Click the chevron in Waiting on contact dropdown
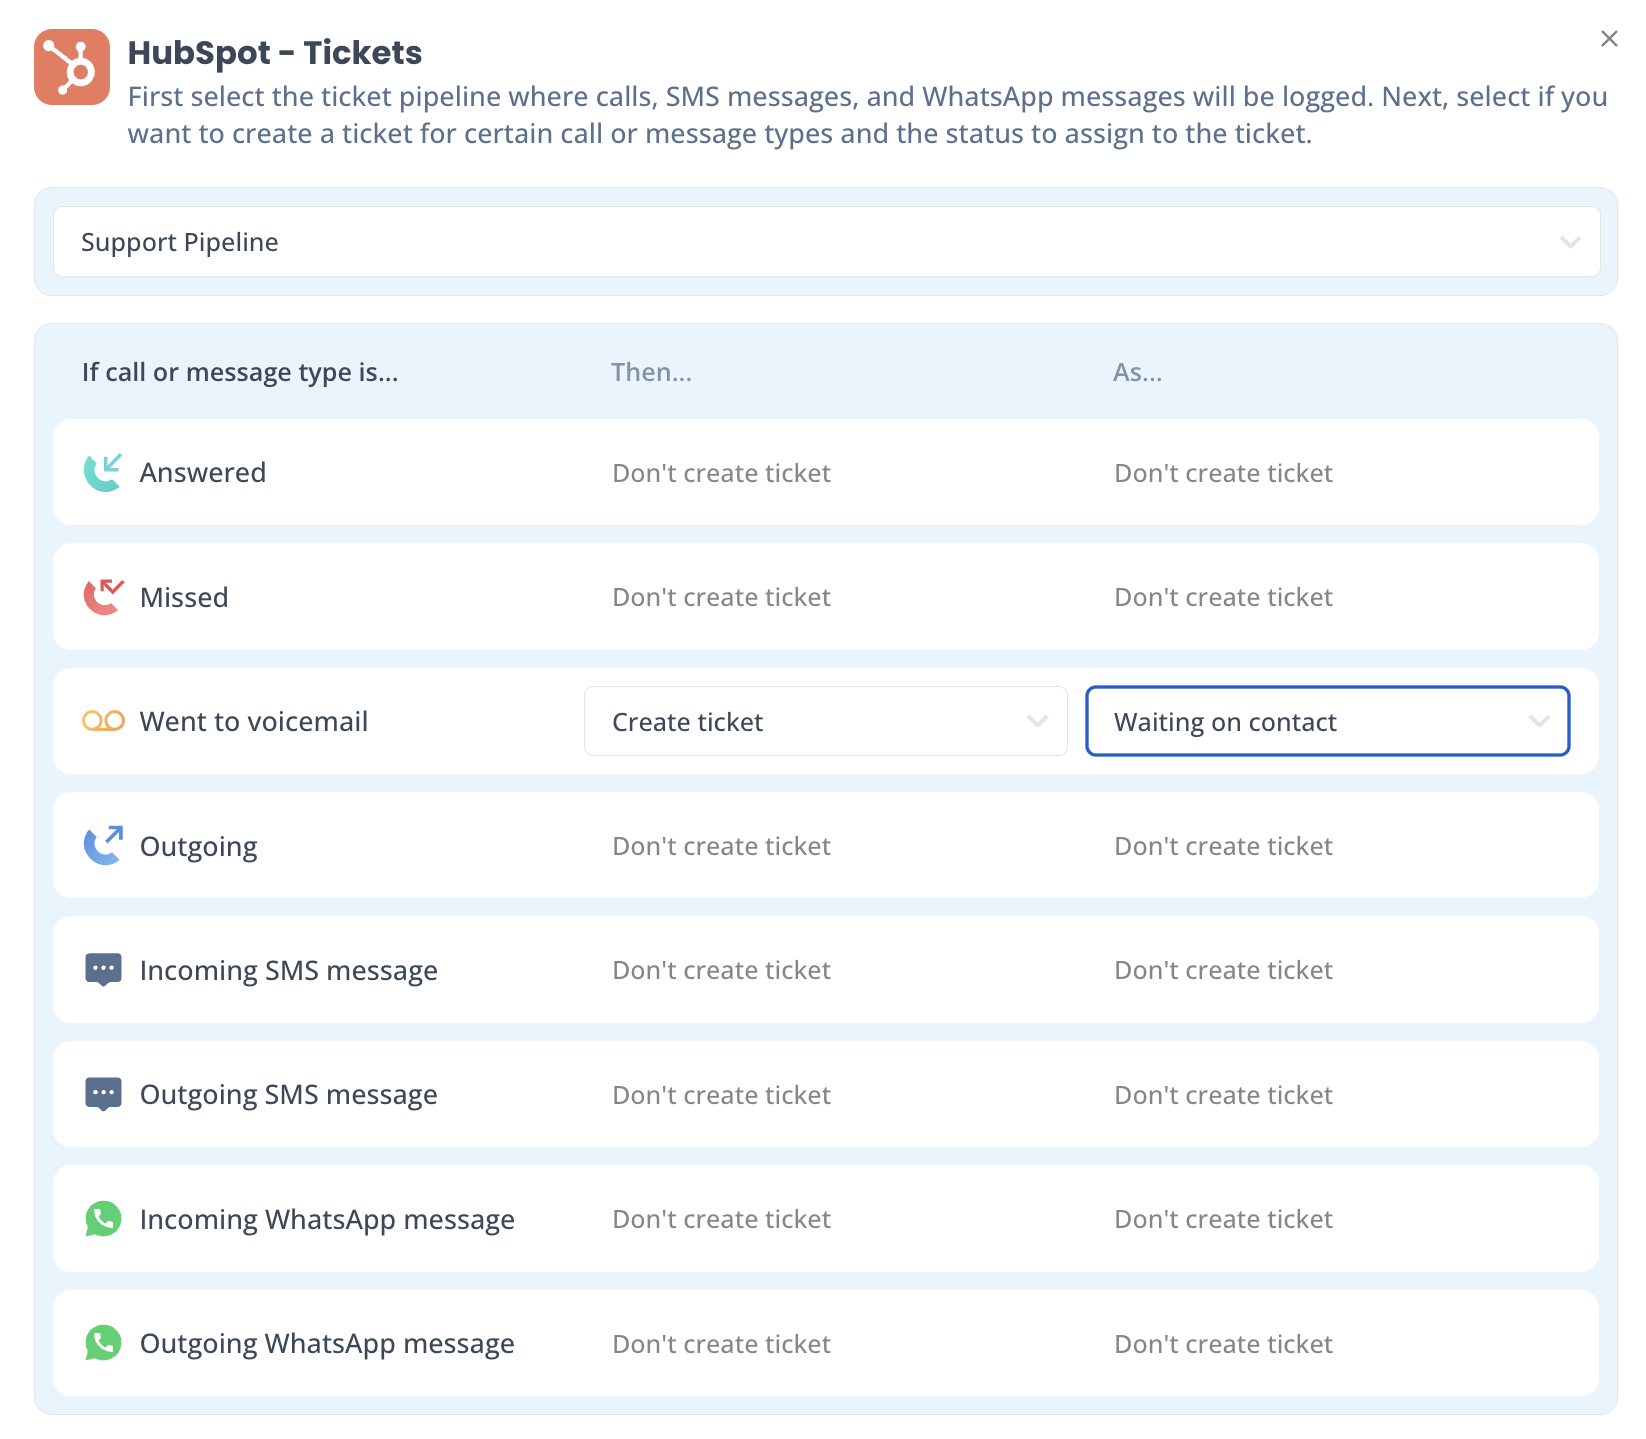This screenshot has width=1646, height=1439. (1539, 721)
